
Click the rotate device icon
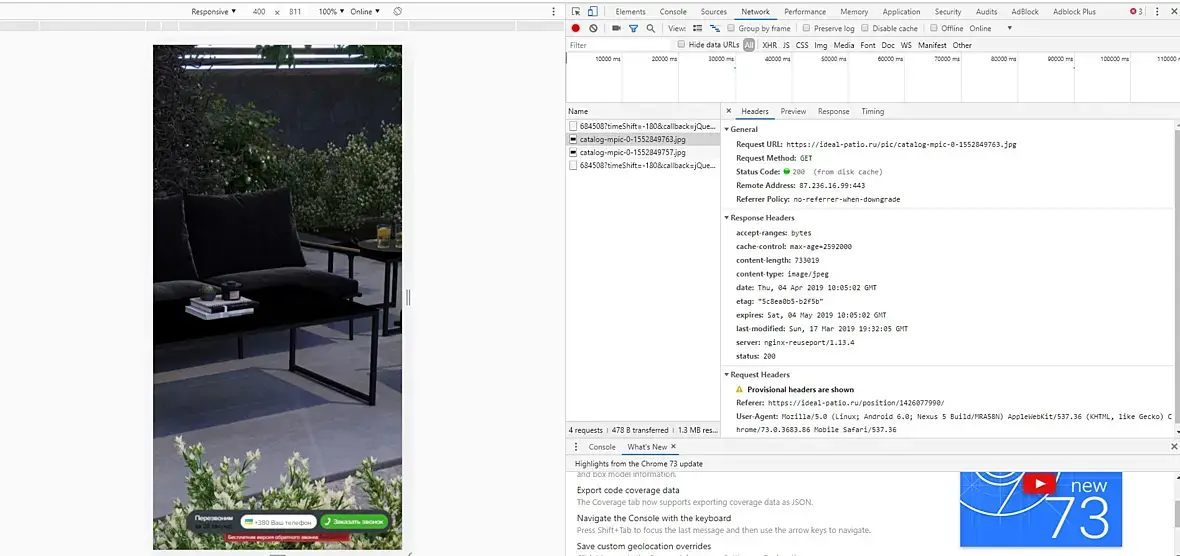tap(397, 11)
